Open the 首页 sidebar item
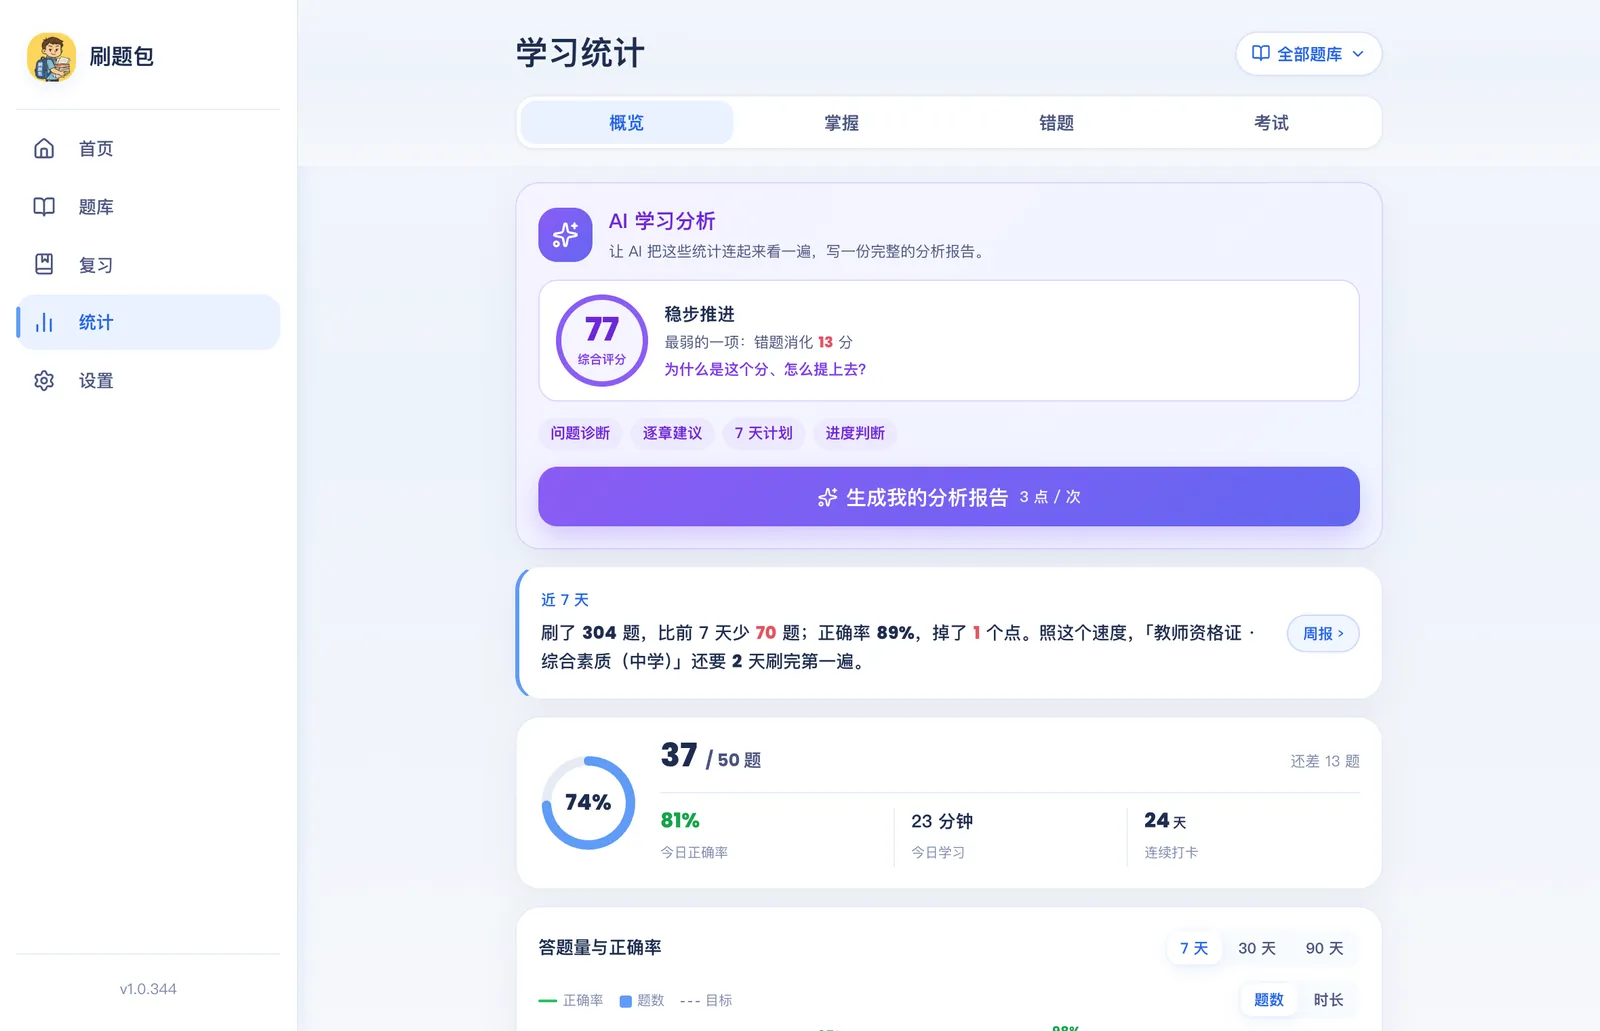Screen dimensions: 1600x1031 pos(148,149)
